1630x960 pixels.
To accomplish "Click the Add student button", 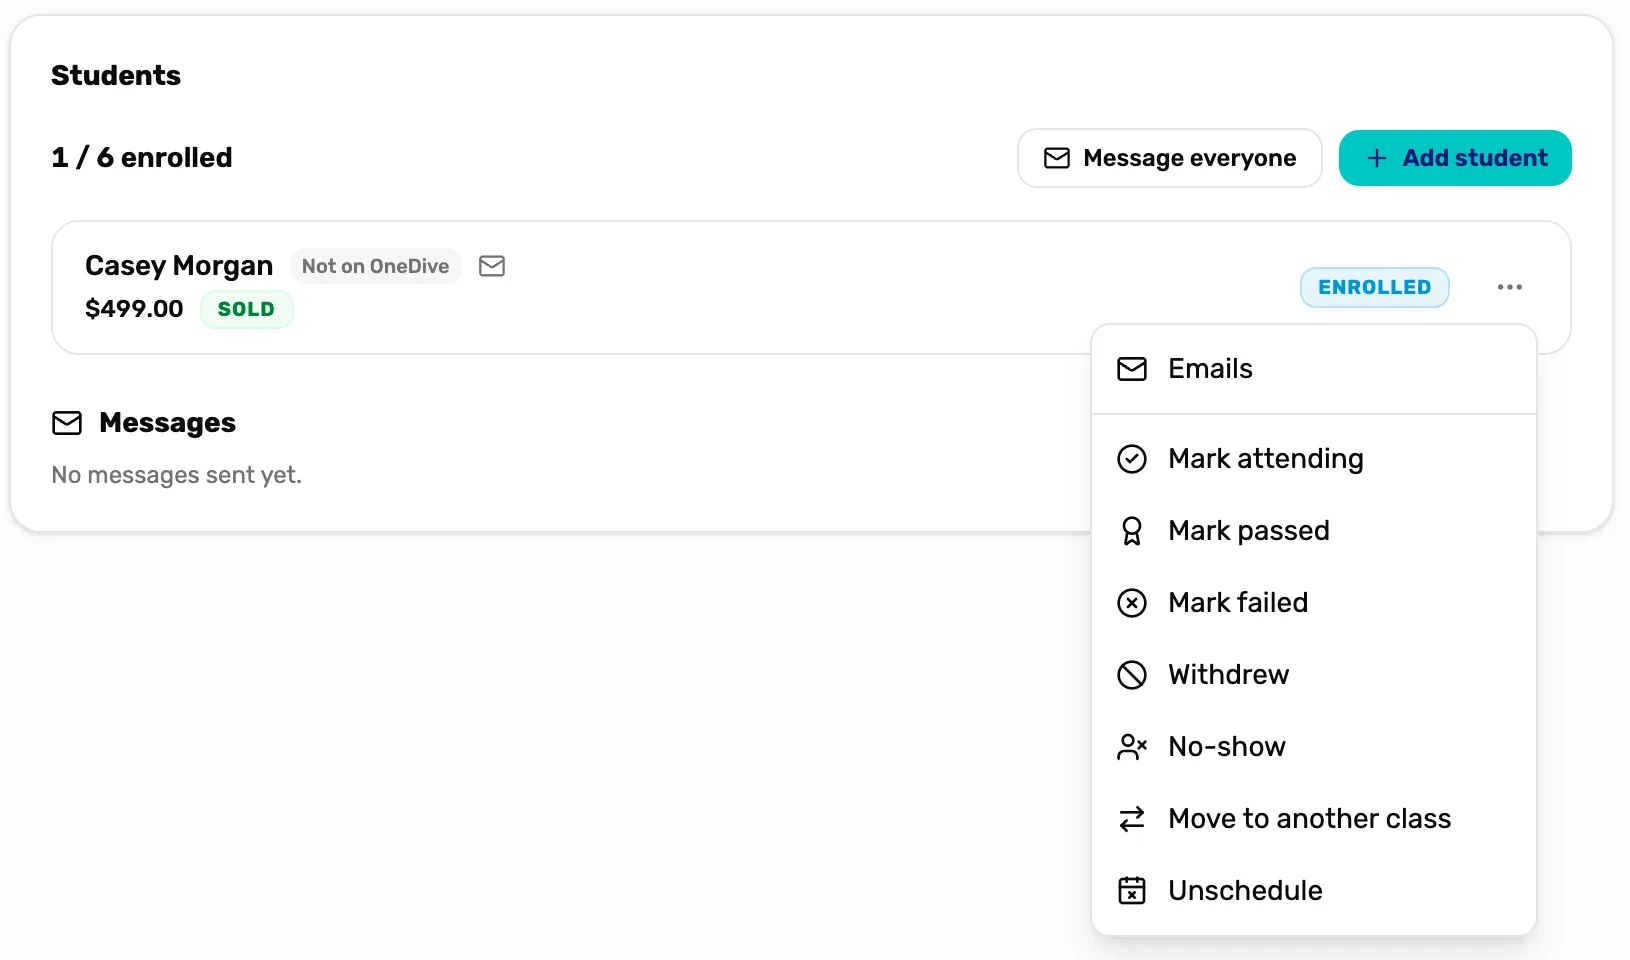I will point(1455,158).
